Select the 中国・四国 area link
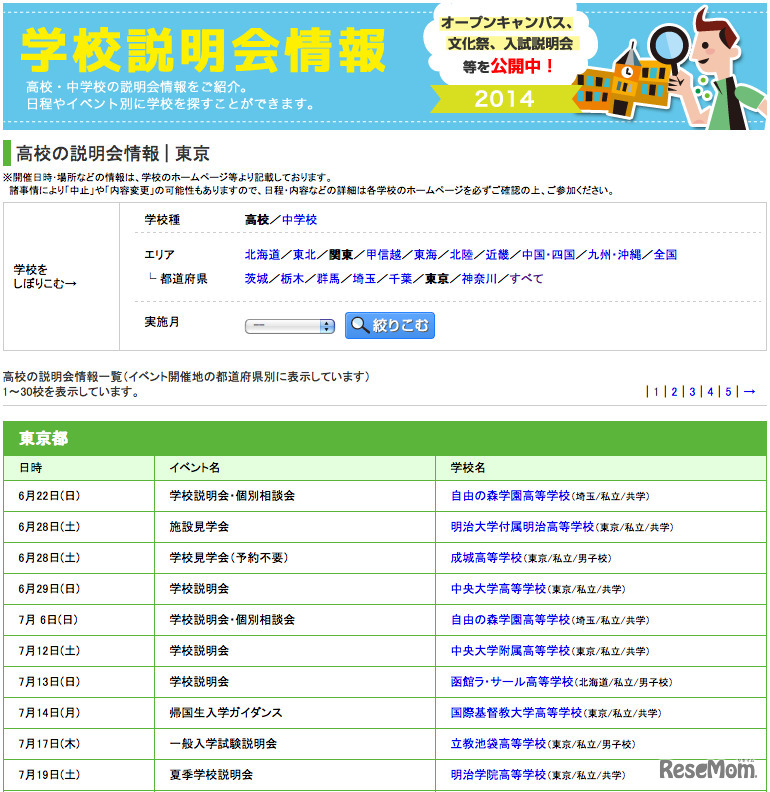The image size is (770, 792). [x=548, y=255]
